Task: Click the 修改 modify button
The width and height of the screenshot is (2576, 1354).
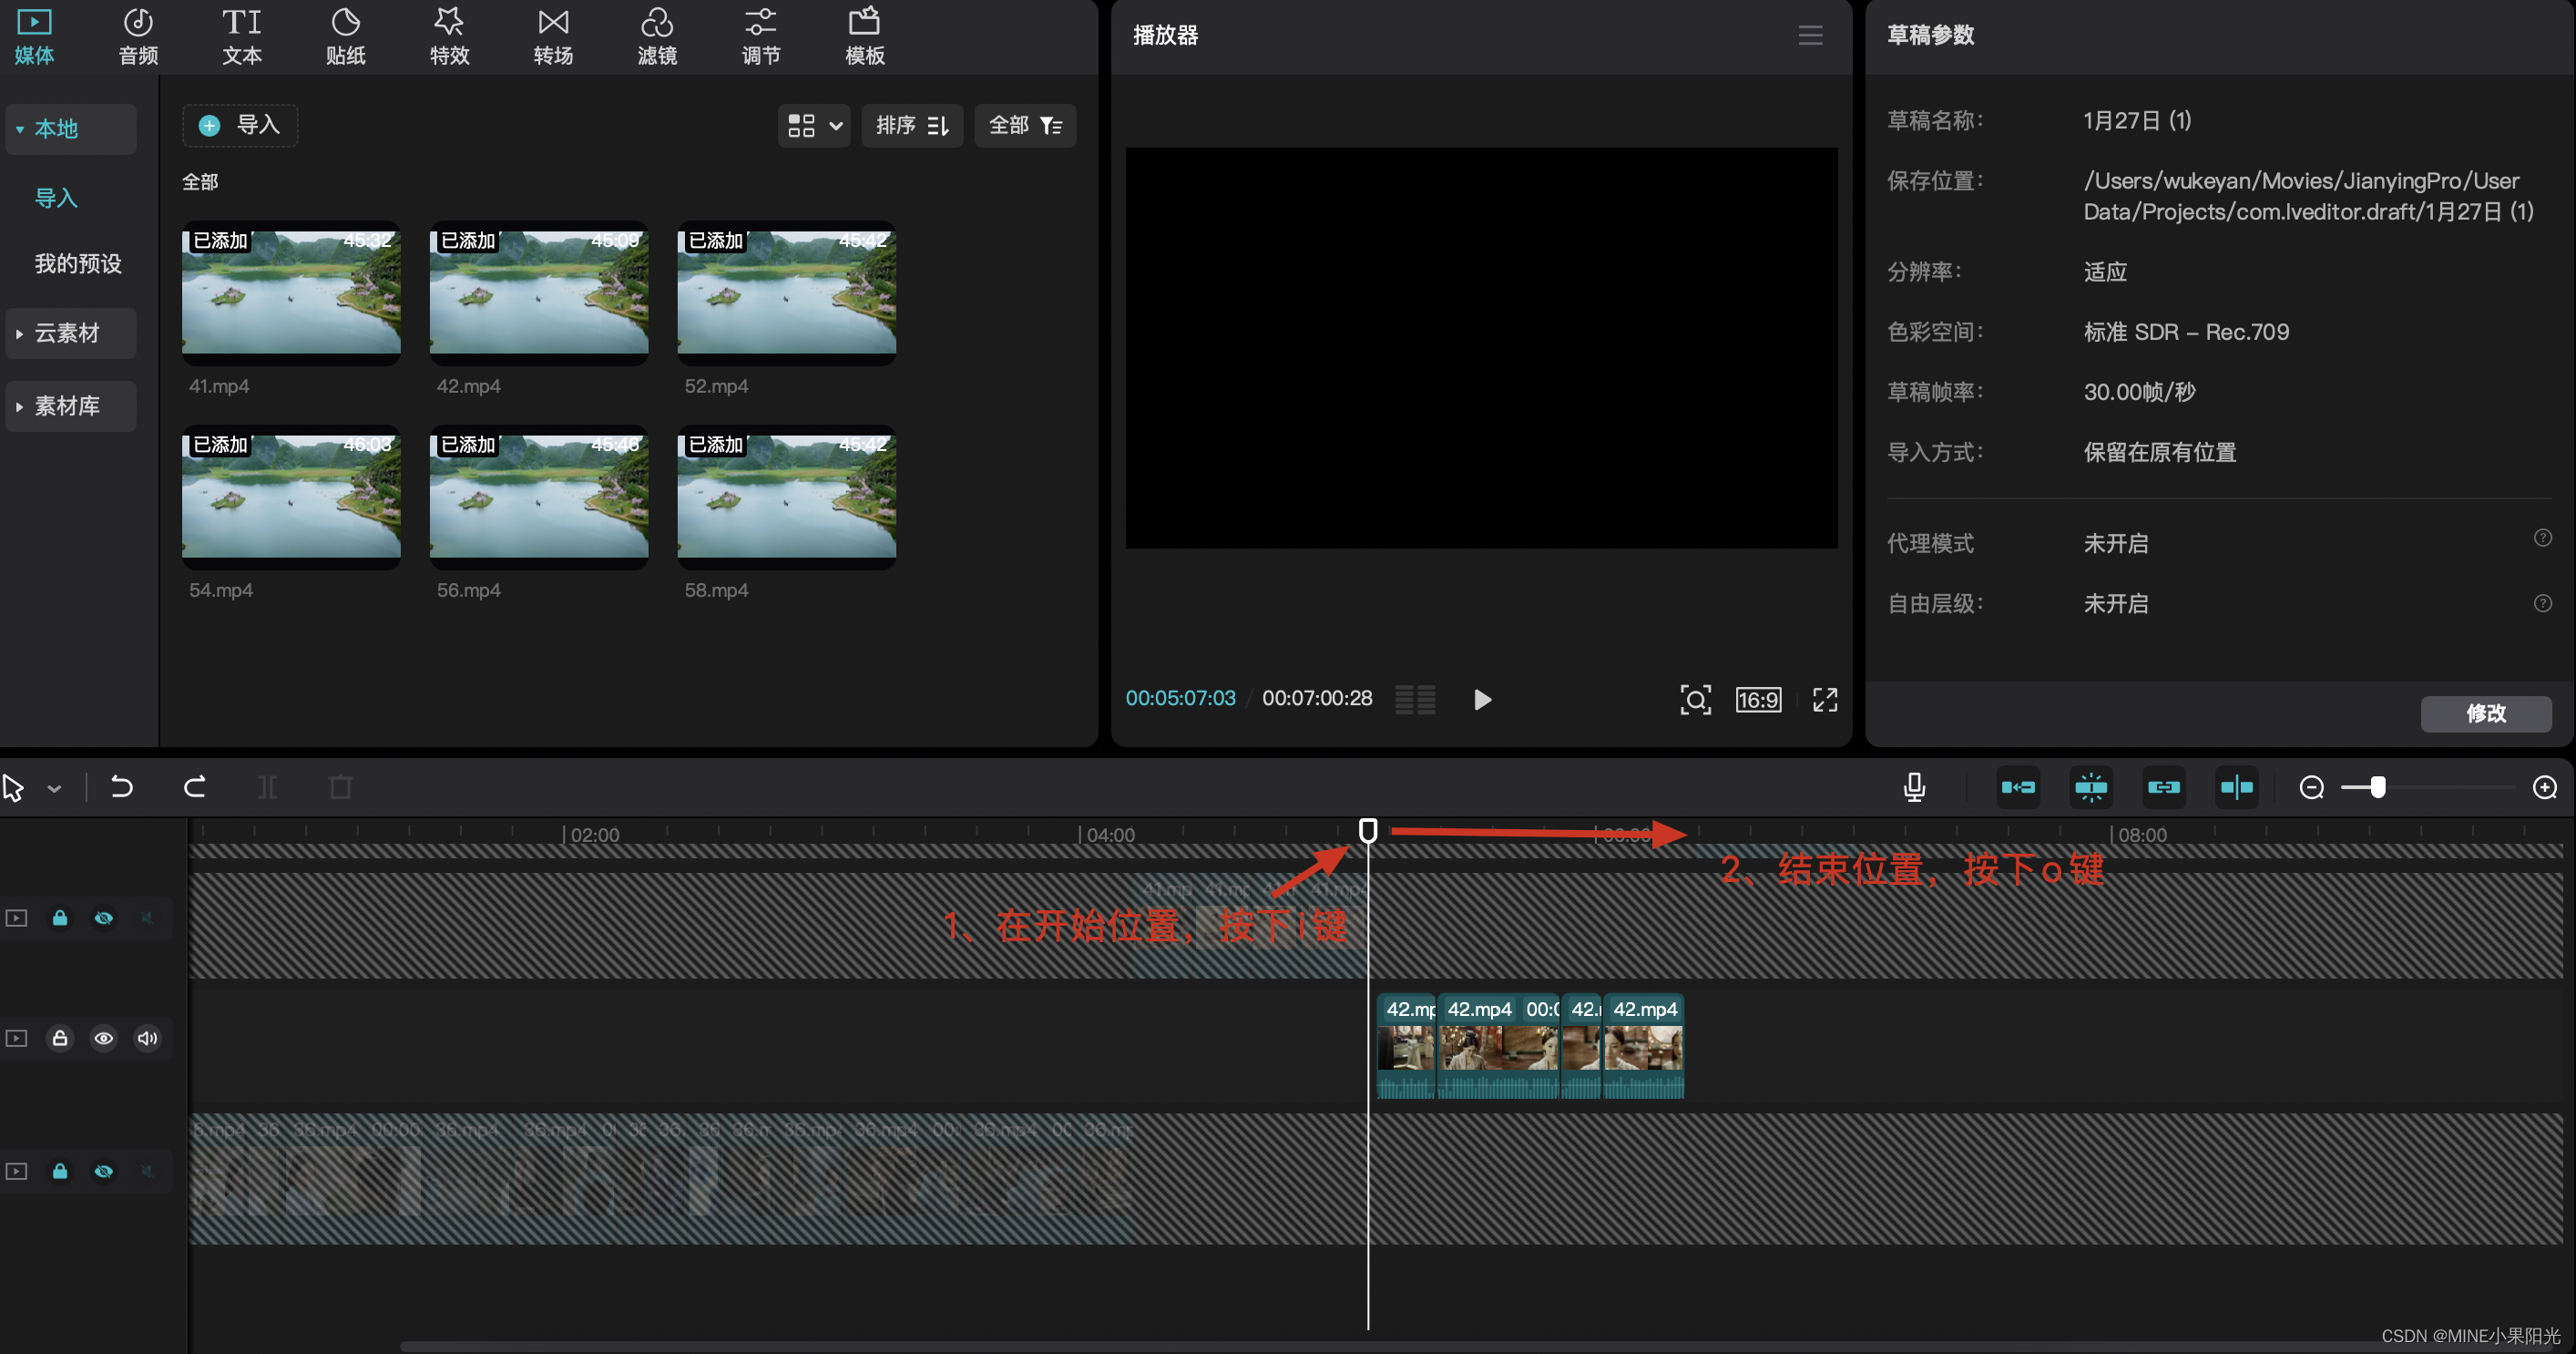Action: pos(2485,713)
